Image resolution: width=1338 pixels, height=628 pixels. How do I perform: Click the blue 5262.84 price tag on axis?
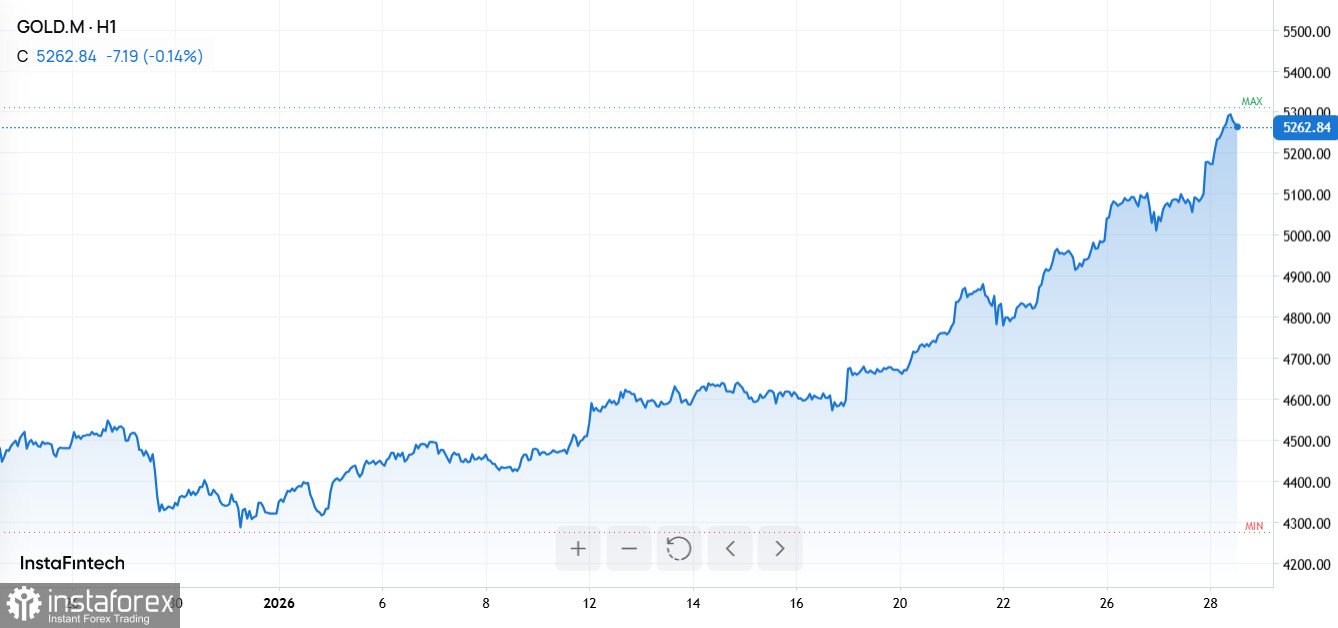(x=1304, y=127)
